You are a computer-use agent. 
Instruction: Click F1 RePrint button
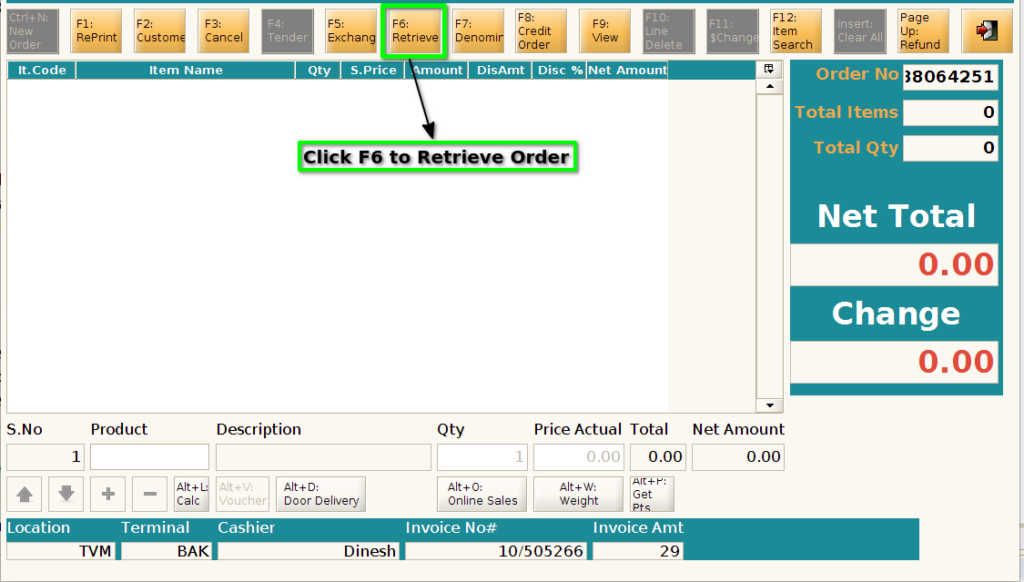[96, 31]
